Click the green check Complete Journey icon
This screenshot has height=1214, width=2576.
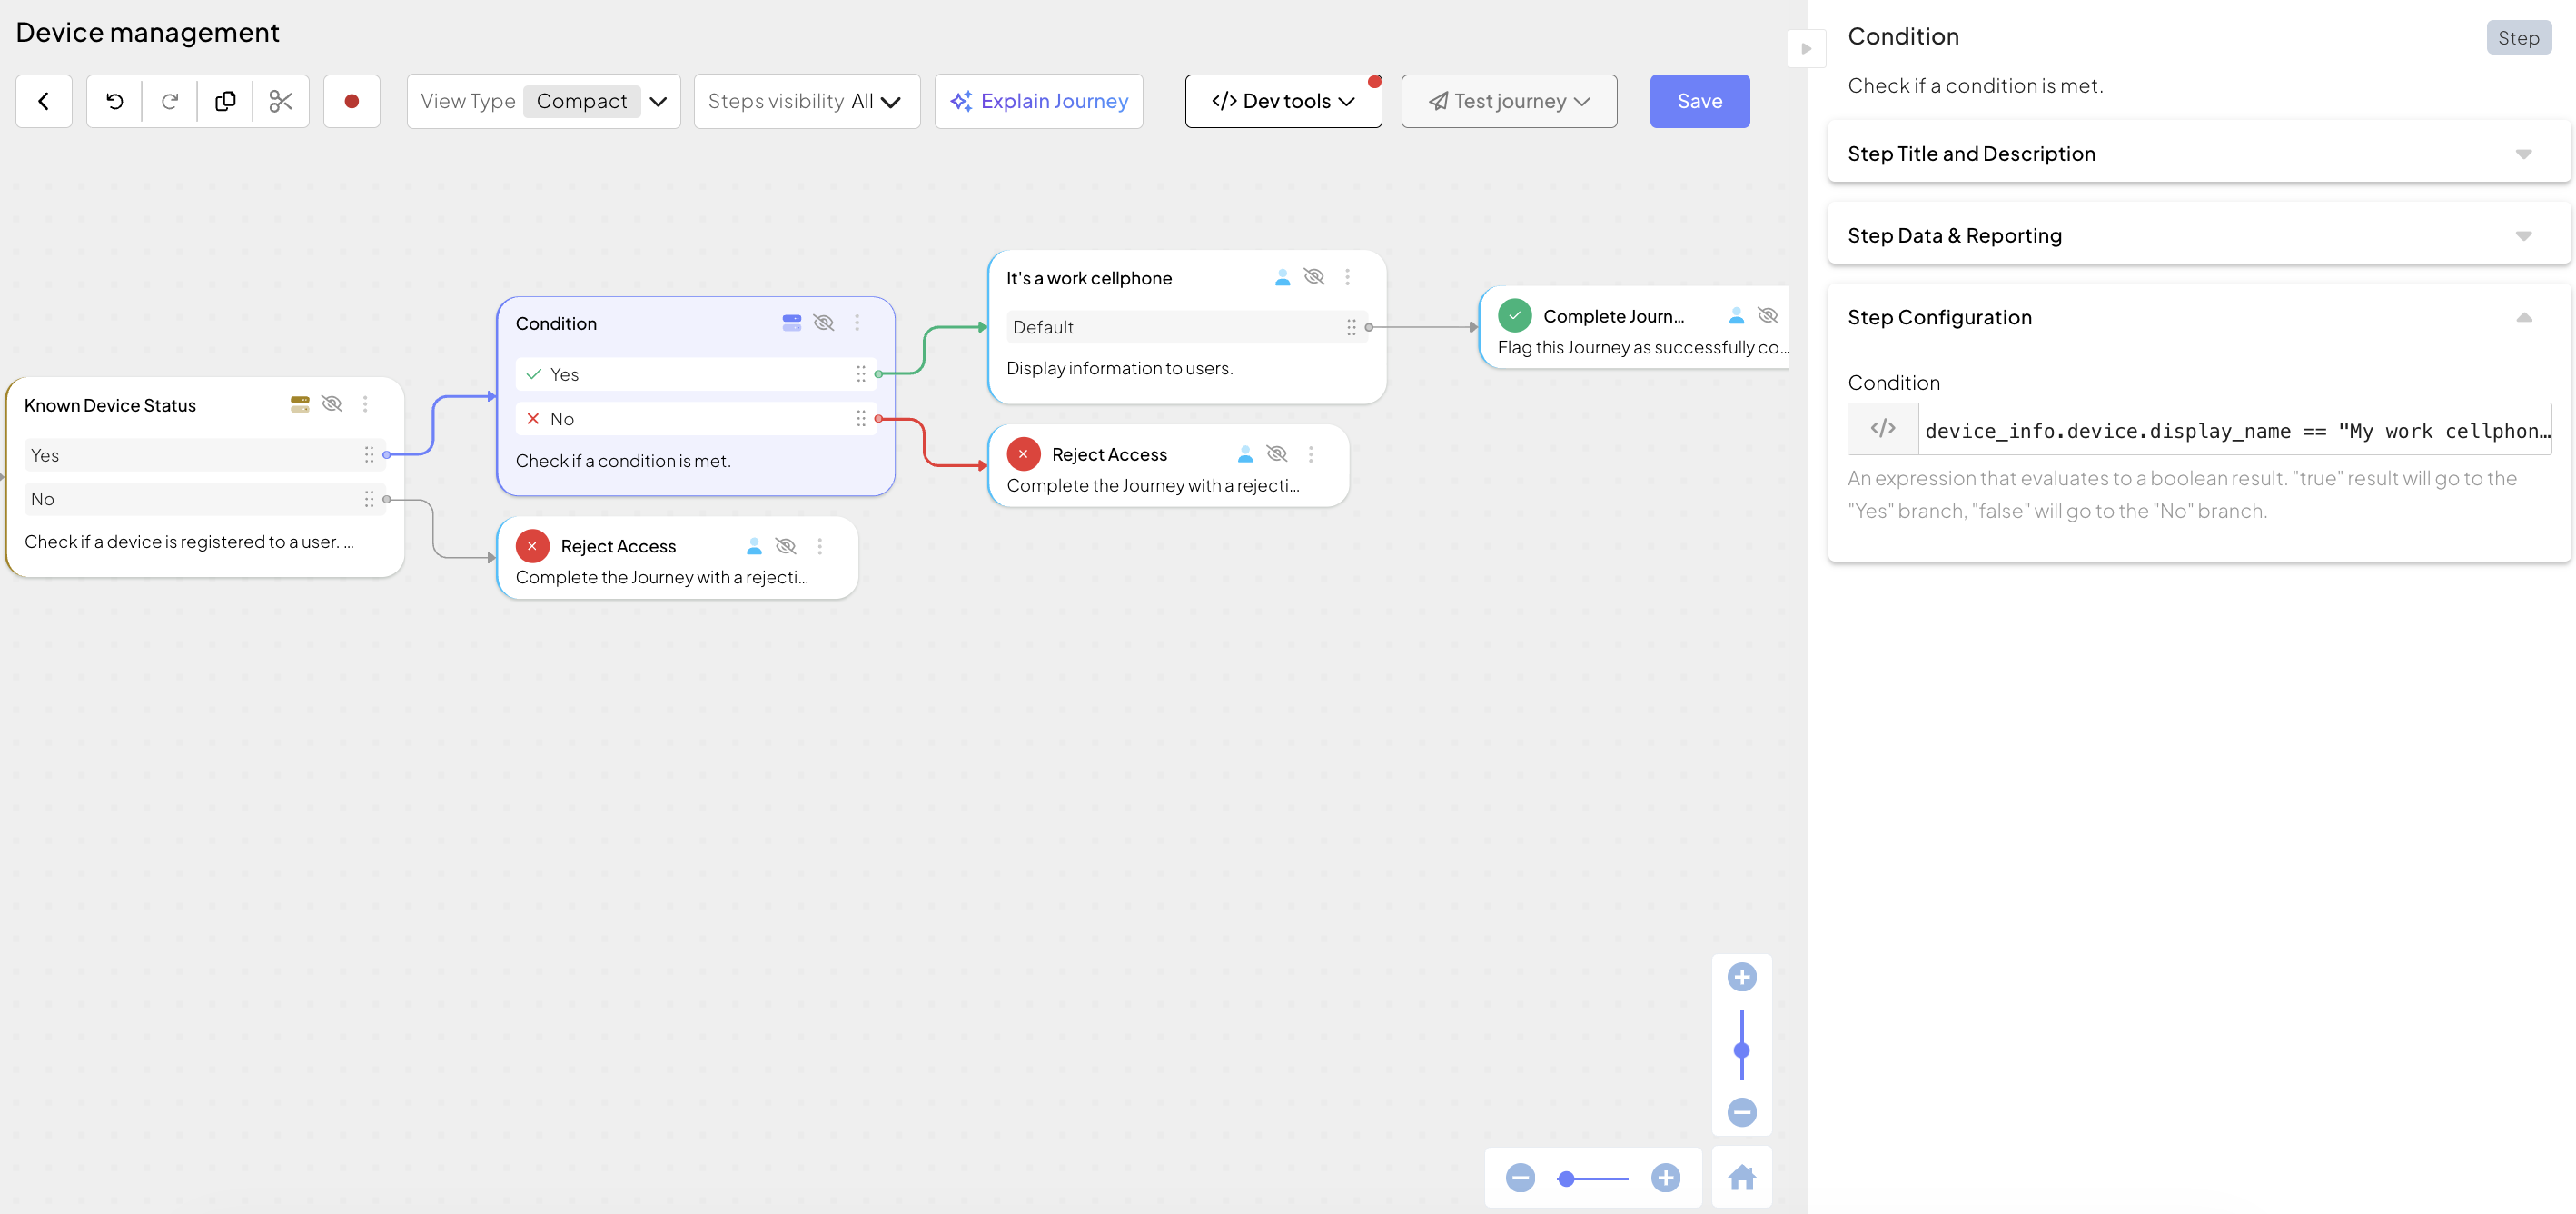click(1515, 316)
